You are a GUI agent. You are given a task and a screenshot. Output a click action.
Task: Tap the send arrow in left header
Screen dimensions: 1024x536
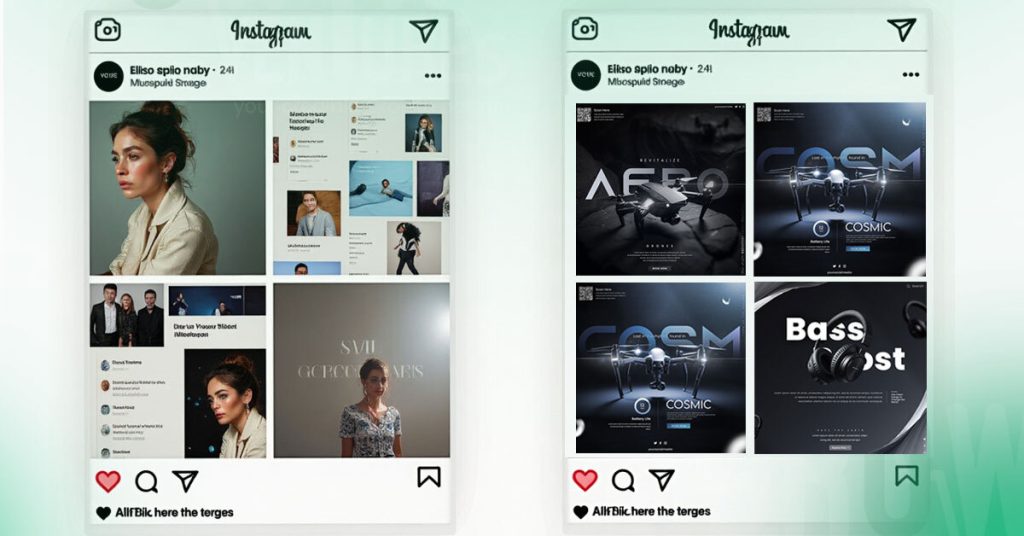424,30
